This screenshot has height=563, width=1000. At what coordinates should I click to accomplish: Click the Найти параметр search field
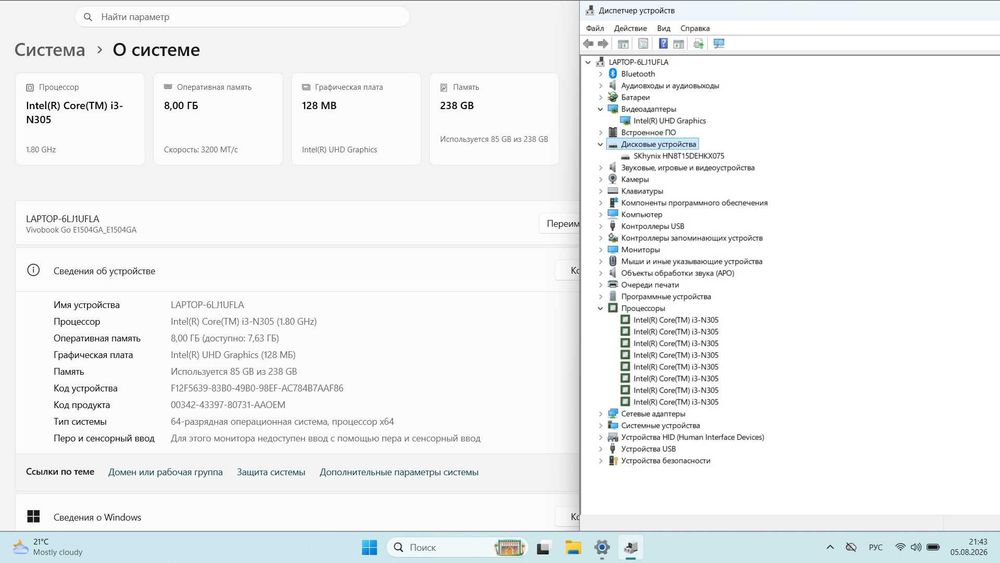242,17
